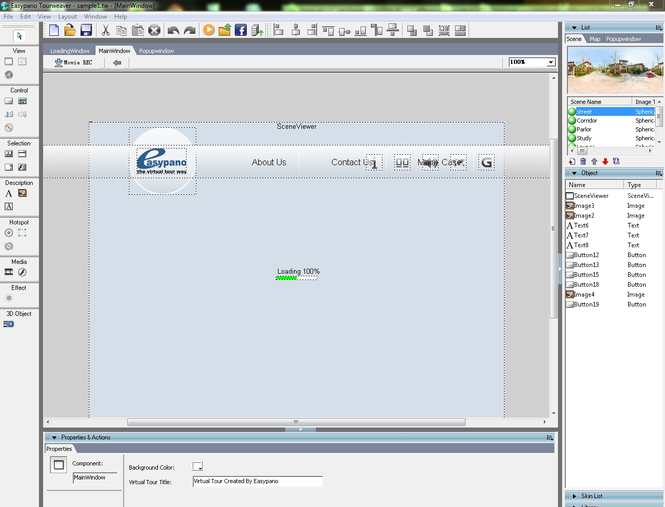Sort by the Scene Name column header
Screen dimensions: 665x507
[x=599, y=102]
